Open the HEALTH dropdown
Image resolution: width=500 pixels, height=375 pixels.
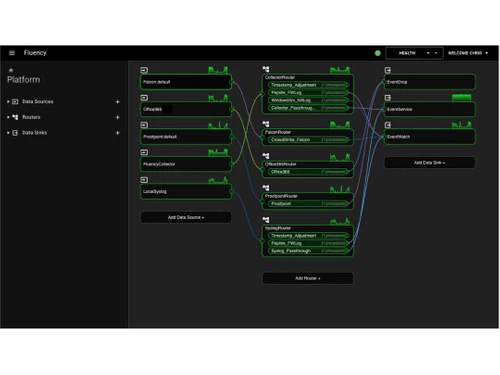414,53
